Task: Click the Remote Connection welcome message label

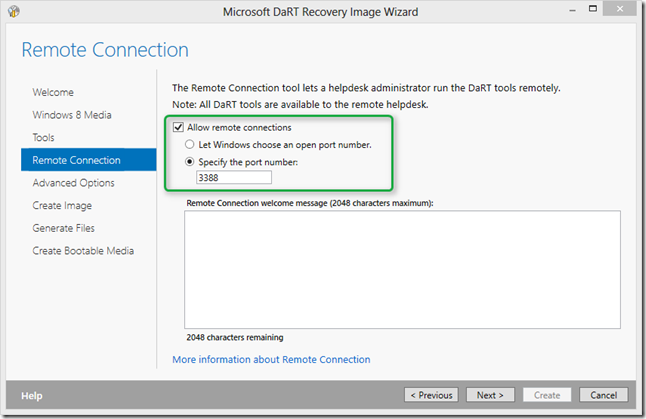Action: click(x=310, y=203)
